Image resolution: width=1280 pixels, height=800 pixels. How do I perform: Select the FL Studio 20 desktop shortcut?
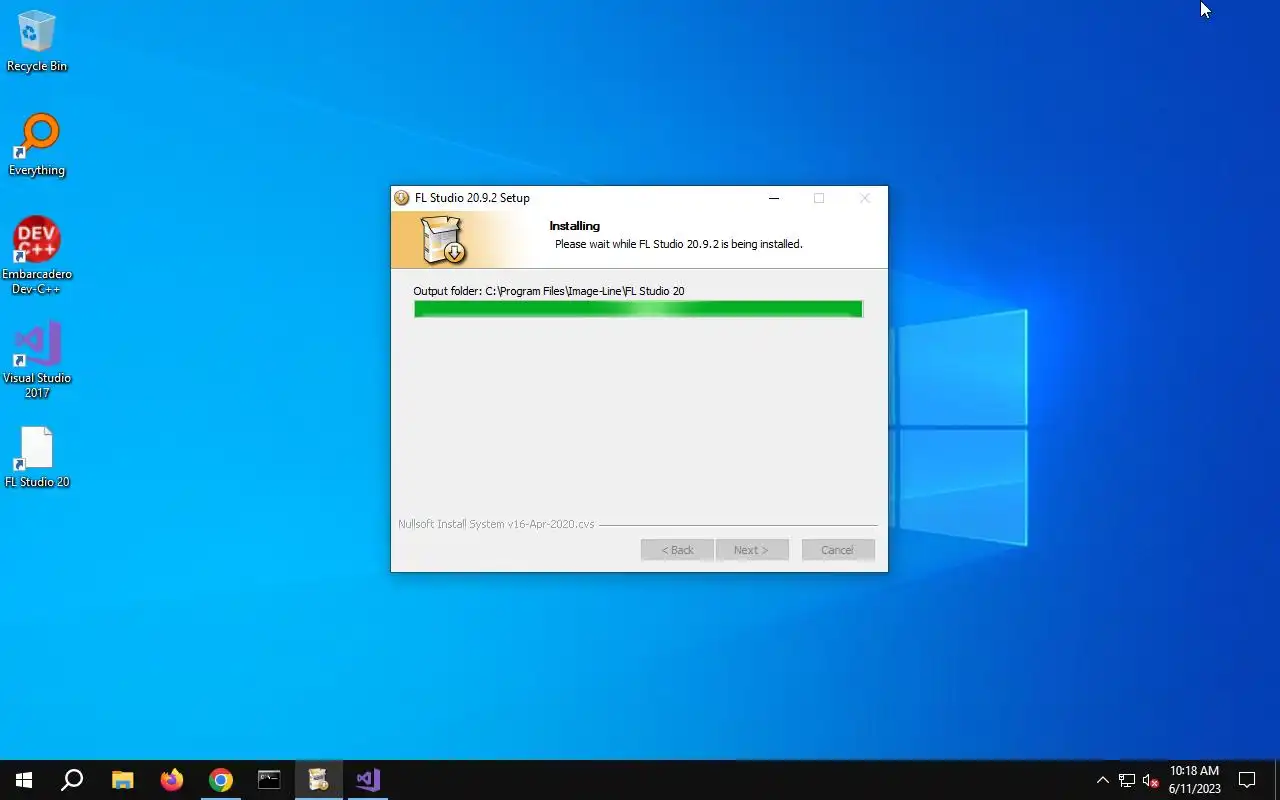pyautogui.click(x=37, y=458)
